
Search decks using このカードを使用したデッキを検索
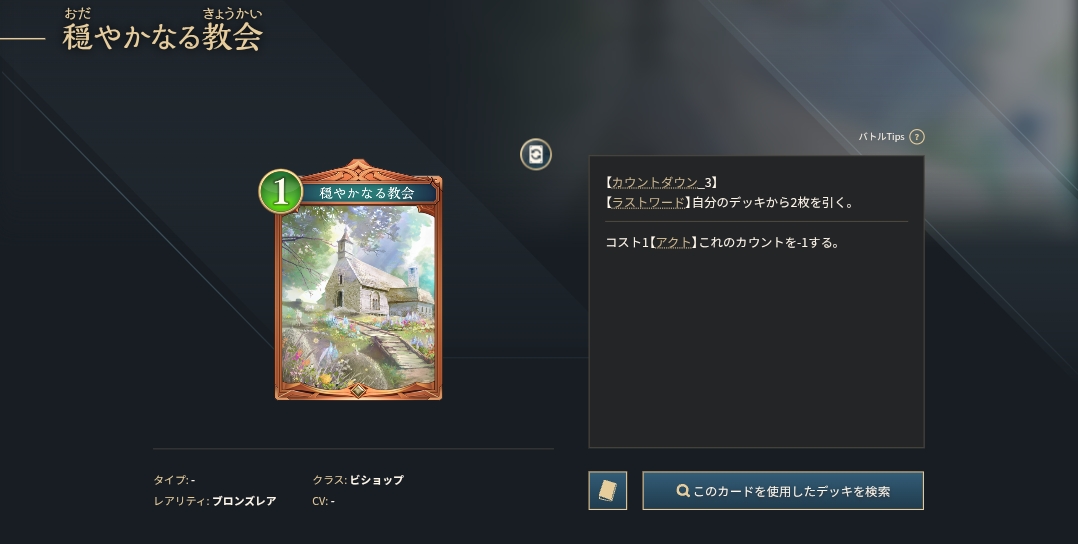tap(783, 490)
